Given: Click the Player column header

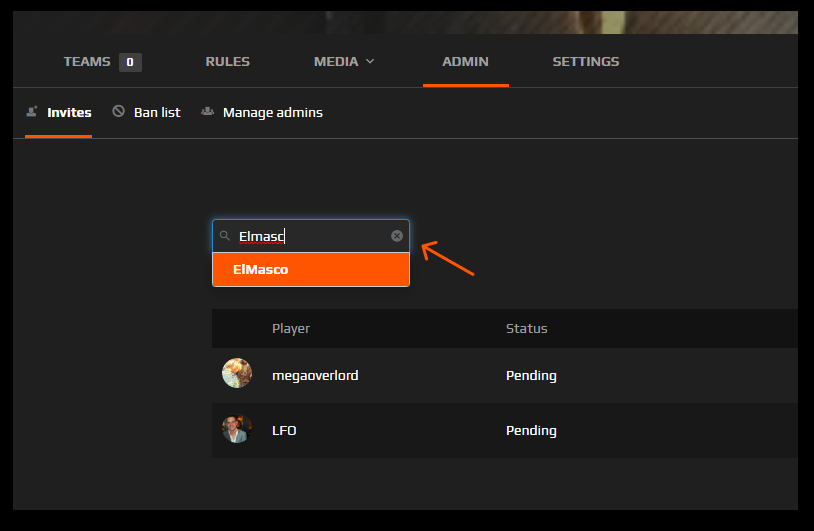Looking at the screenshot, I should [291, 328].
